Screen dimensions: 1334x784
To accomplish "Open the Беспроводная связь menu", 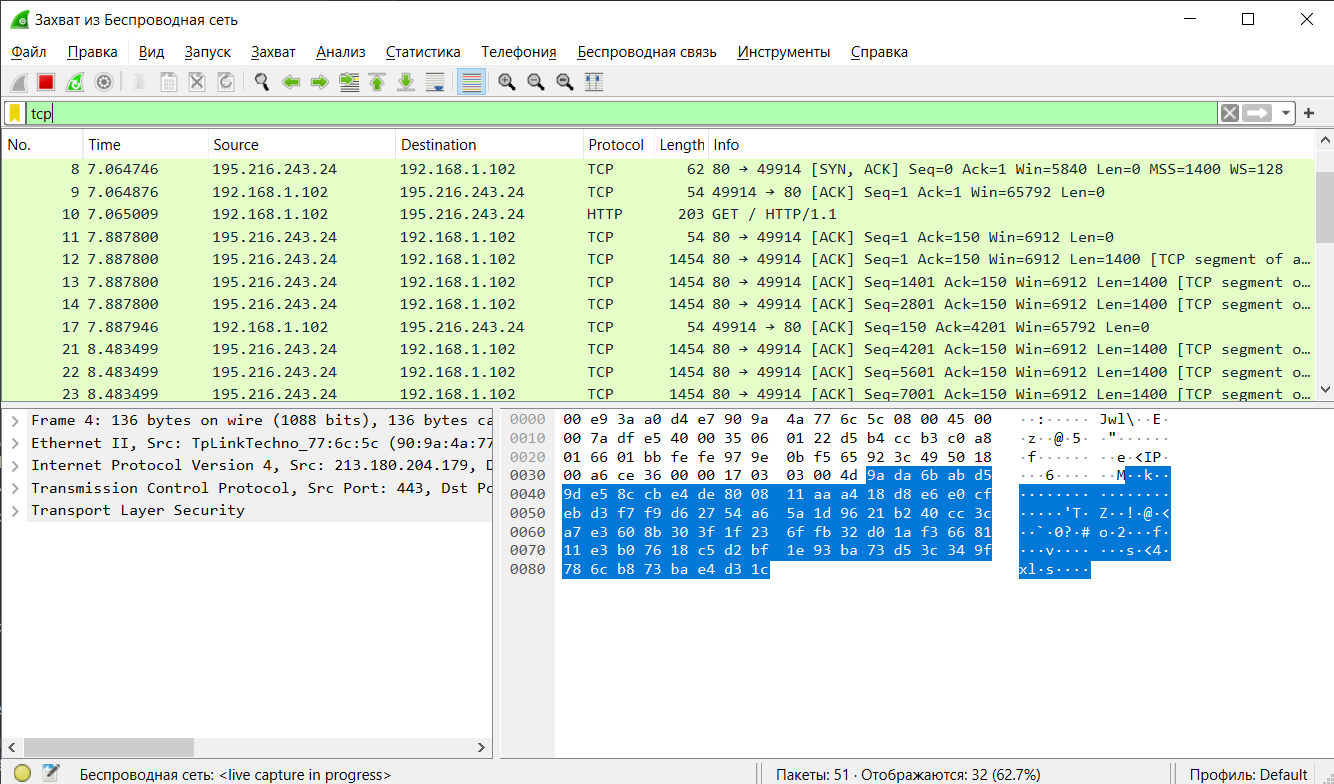I will [x=647, y=52].
